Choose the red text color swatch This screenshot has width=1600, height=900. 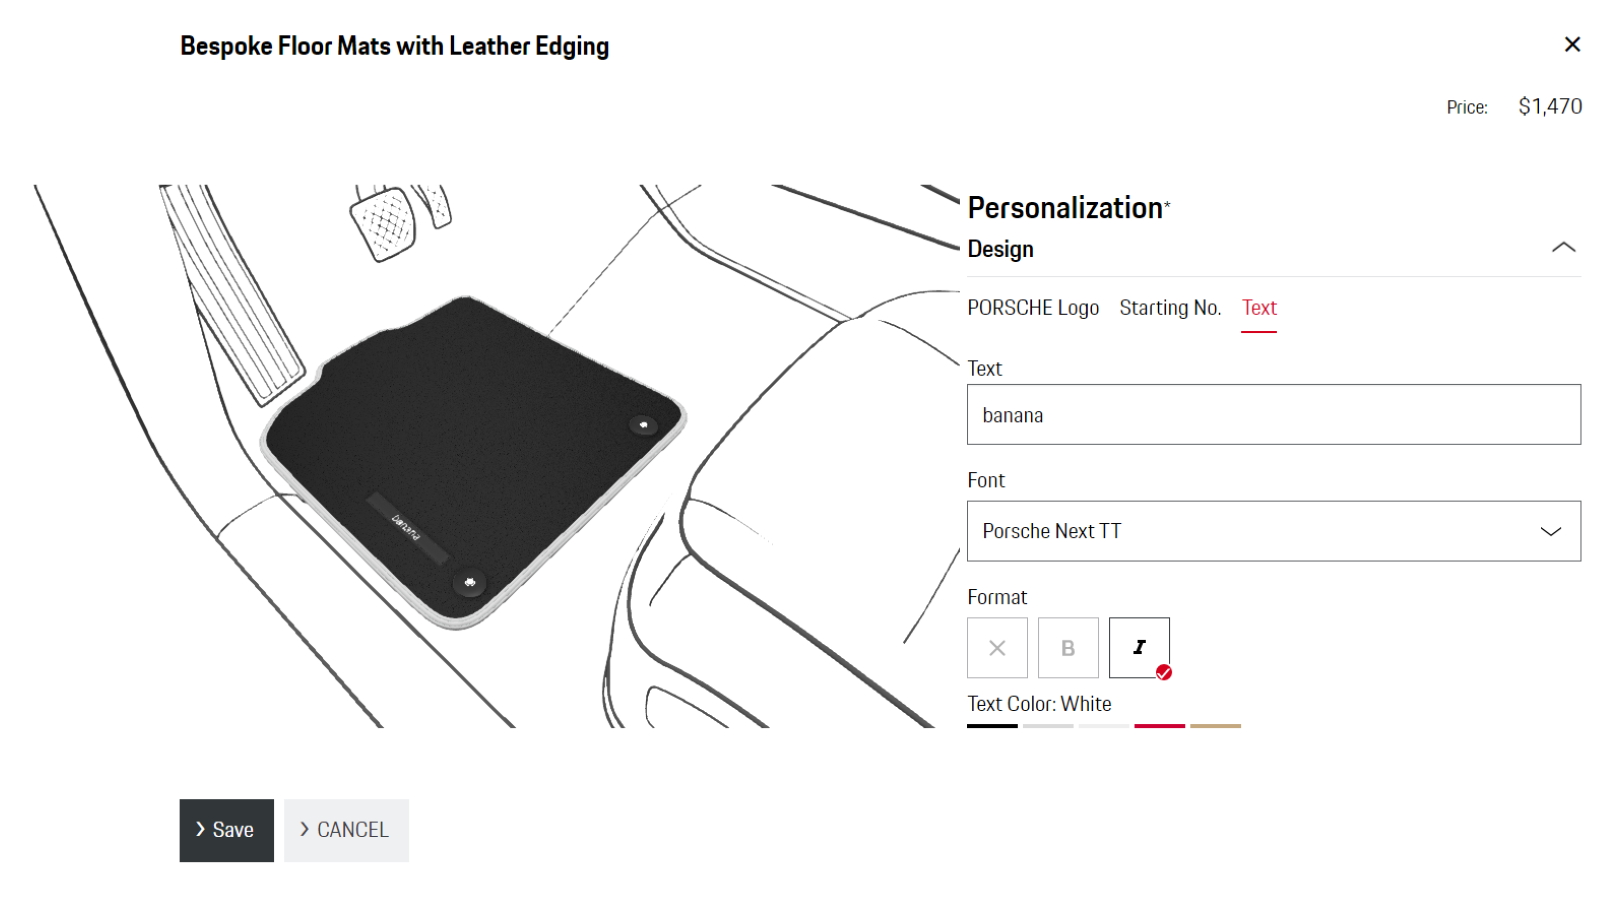1160,726
